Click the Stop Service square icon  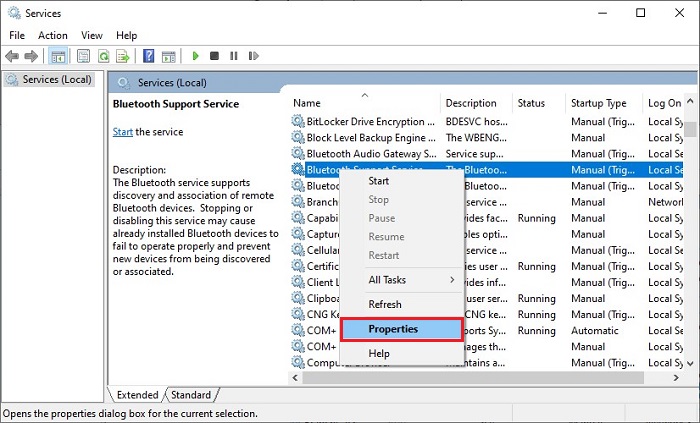point(214,56)
